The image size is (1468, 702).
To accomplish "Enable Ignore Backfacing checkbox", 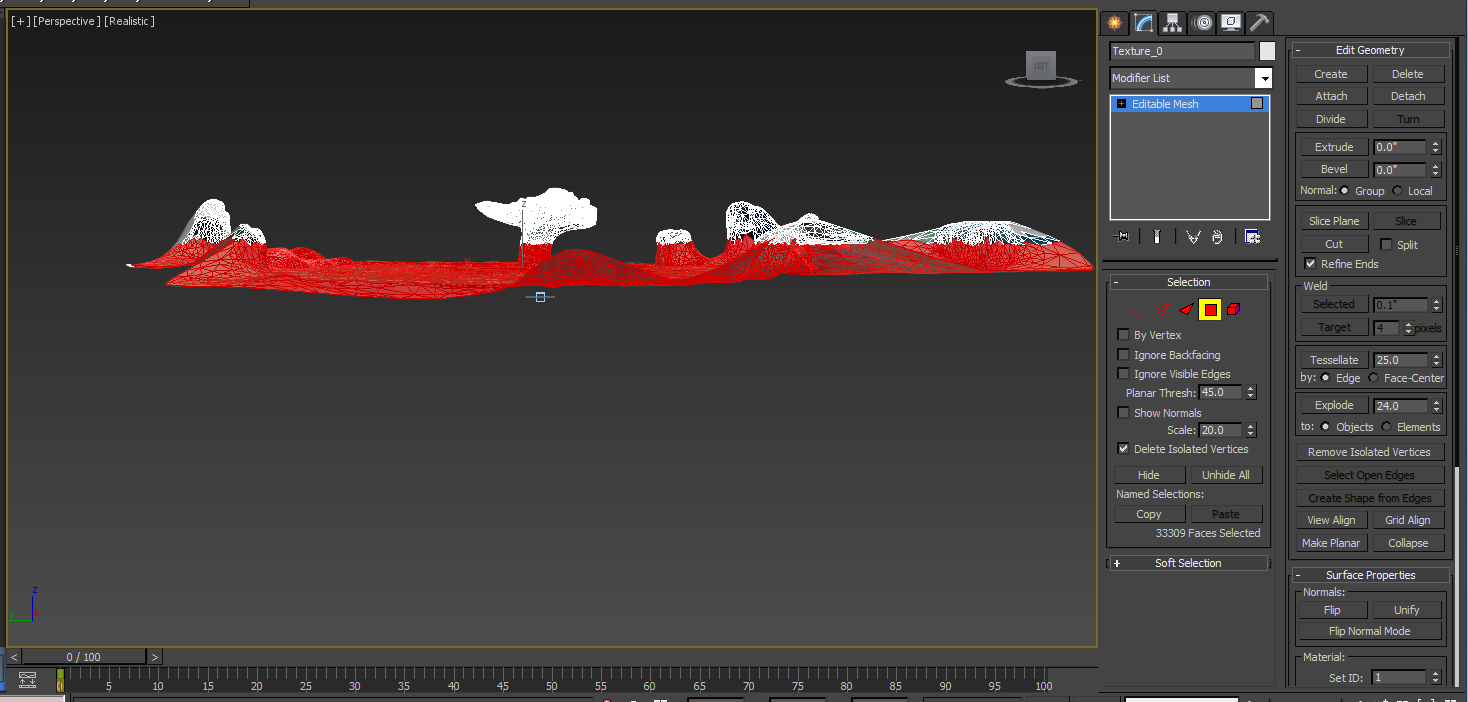I will point(1123,355).
